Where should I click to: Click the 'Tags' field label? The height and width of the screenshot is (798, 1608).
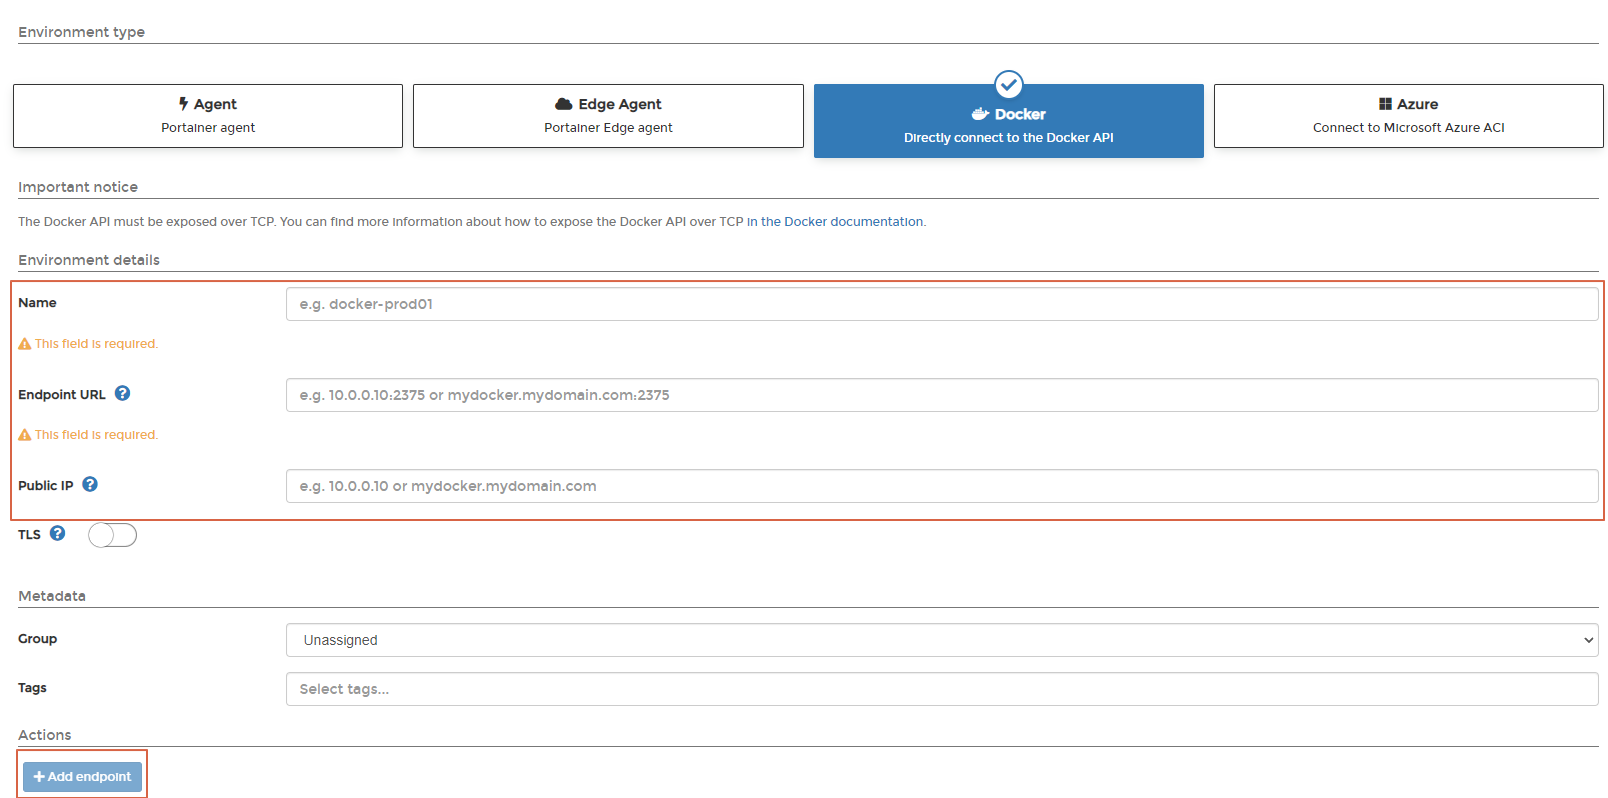(x=32, y=688)
